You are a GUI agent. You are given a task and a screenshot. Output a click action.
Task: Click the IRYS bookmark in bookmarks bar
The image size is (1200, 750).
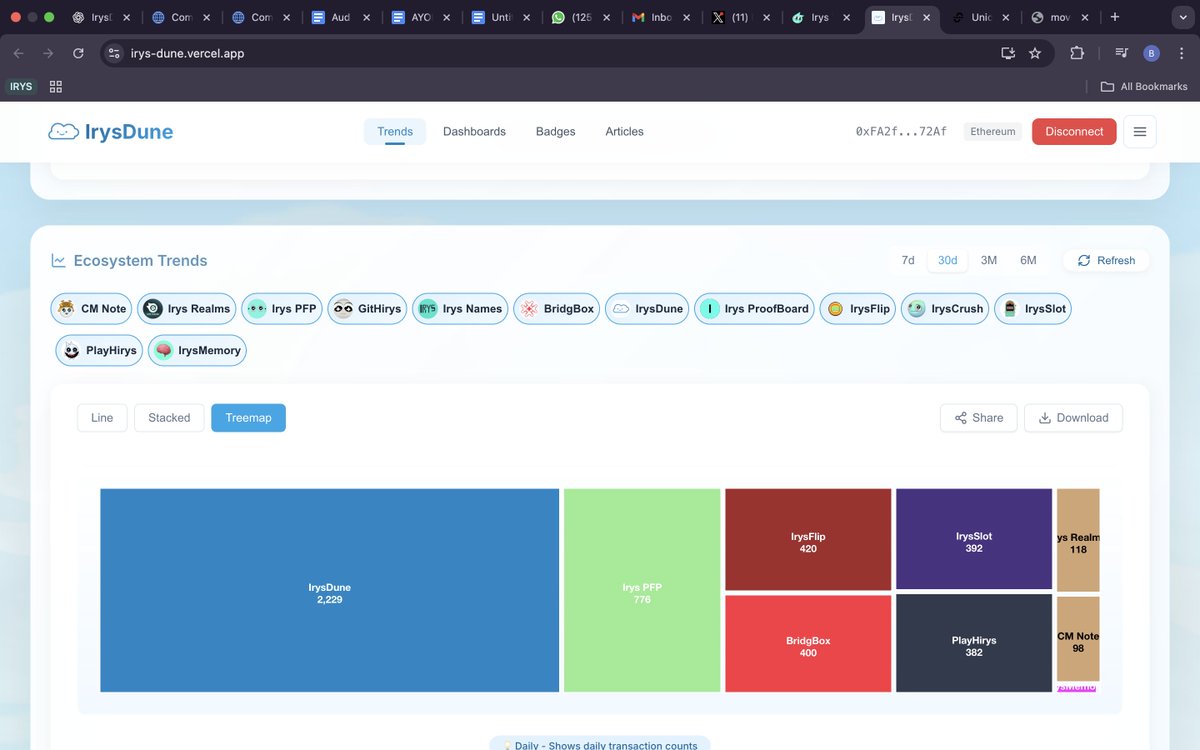tap(21, 86)
